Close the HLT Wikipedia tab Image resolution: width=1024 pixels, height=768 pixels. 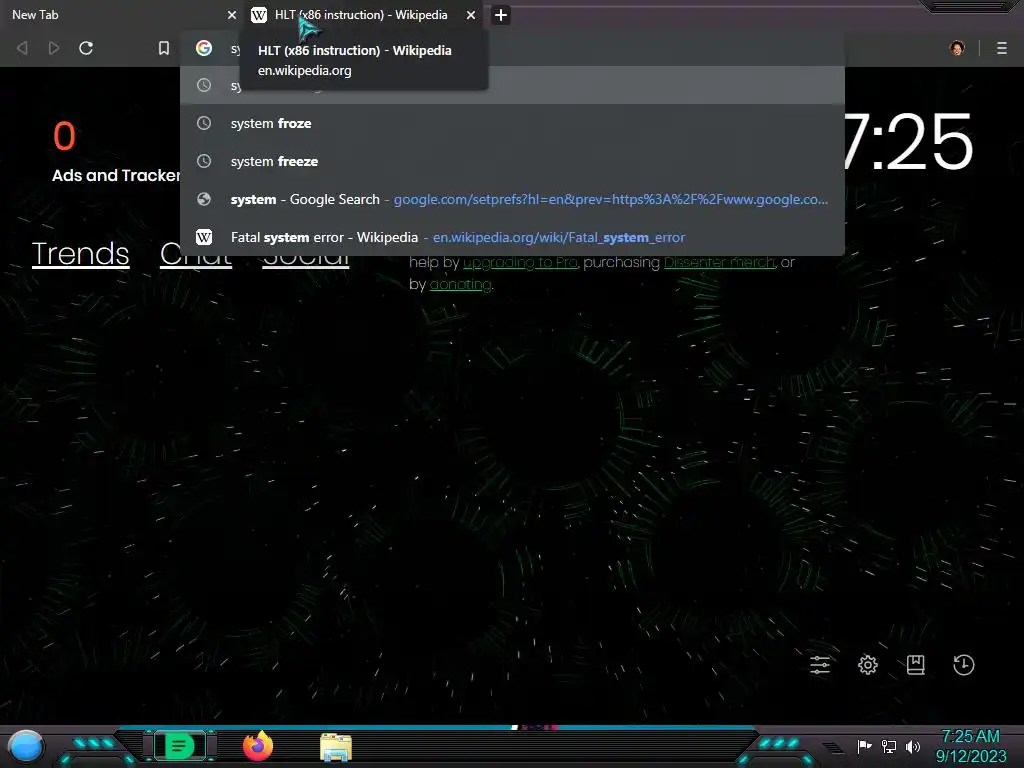coord(471,15)
